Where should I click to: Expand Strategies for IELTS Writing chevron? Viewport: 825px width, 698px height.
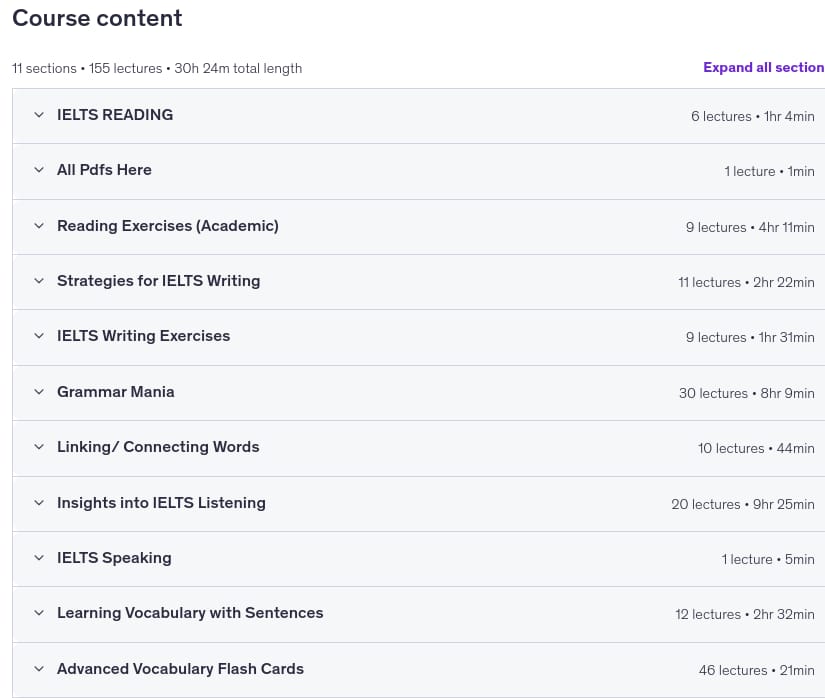(x=39, y=281)
